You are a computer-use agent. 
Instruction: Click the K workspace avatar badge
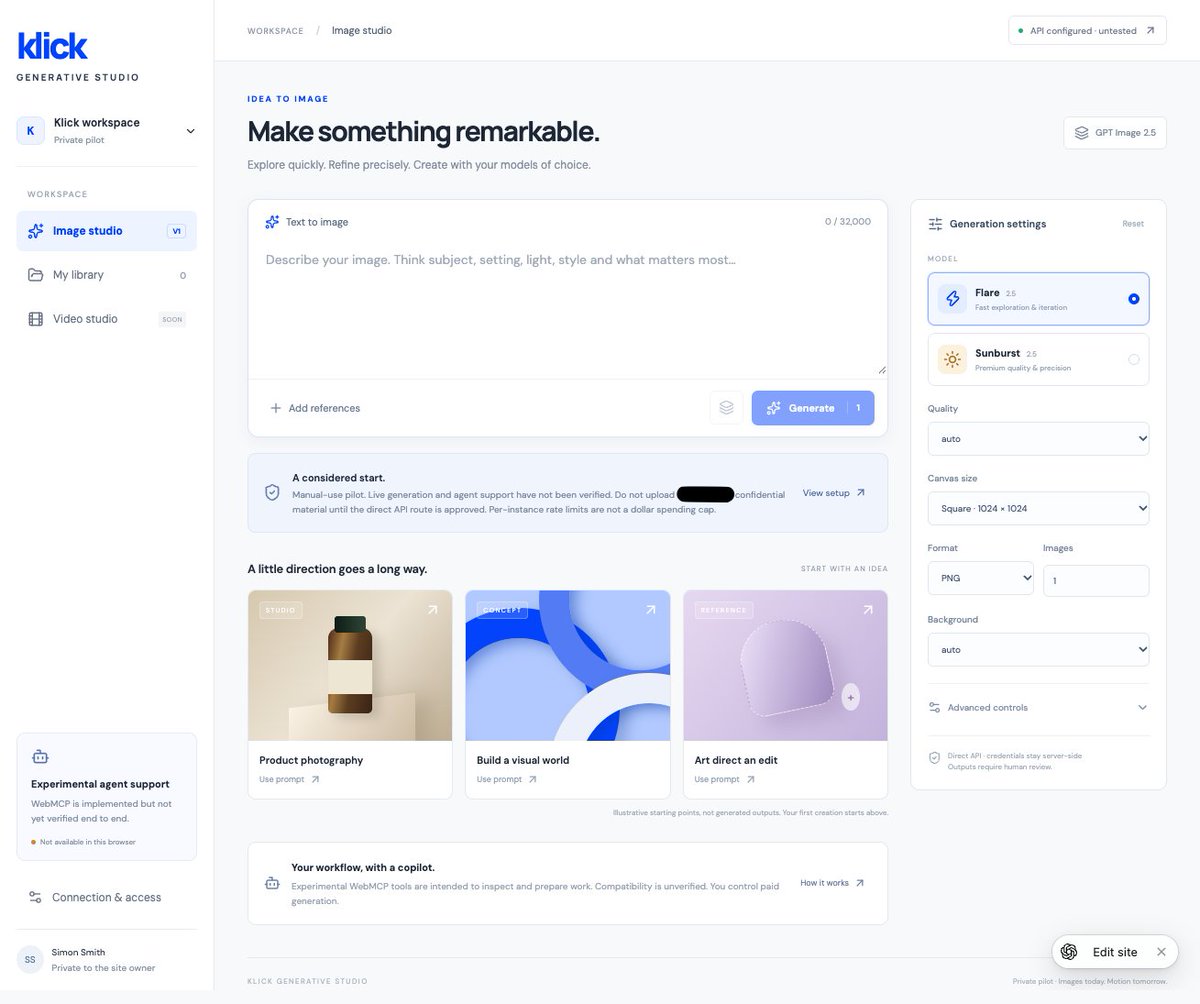(31, 130)
